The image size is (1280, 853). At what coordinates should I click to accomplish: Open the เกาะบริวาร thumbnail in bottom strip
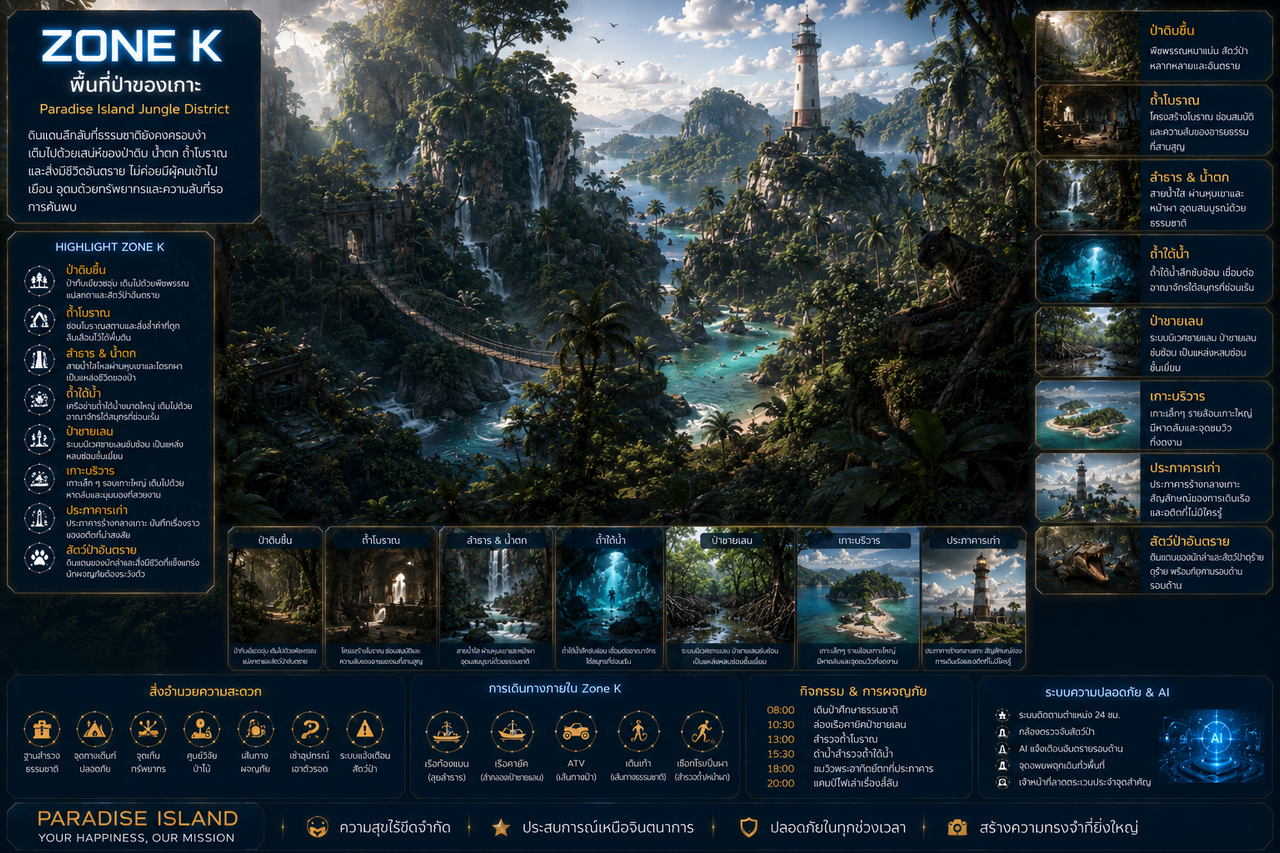[858, 598]
